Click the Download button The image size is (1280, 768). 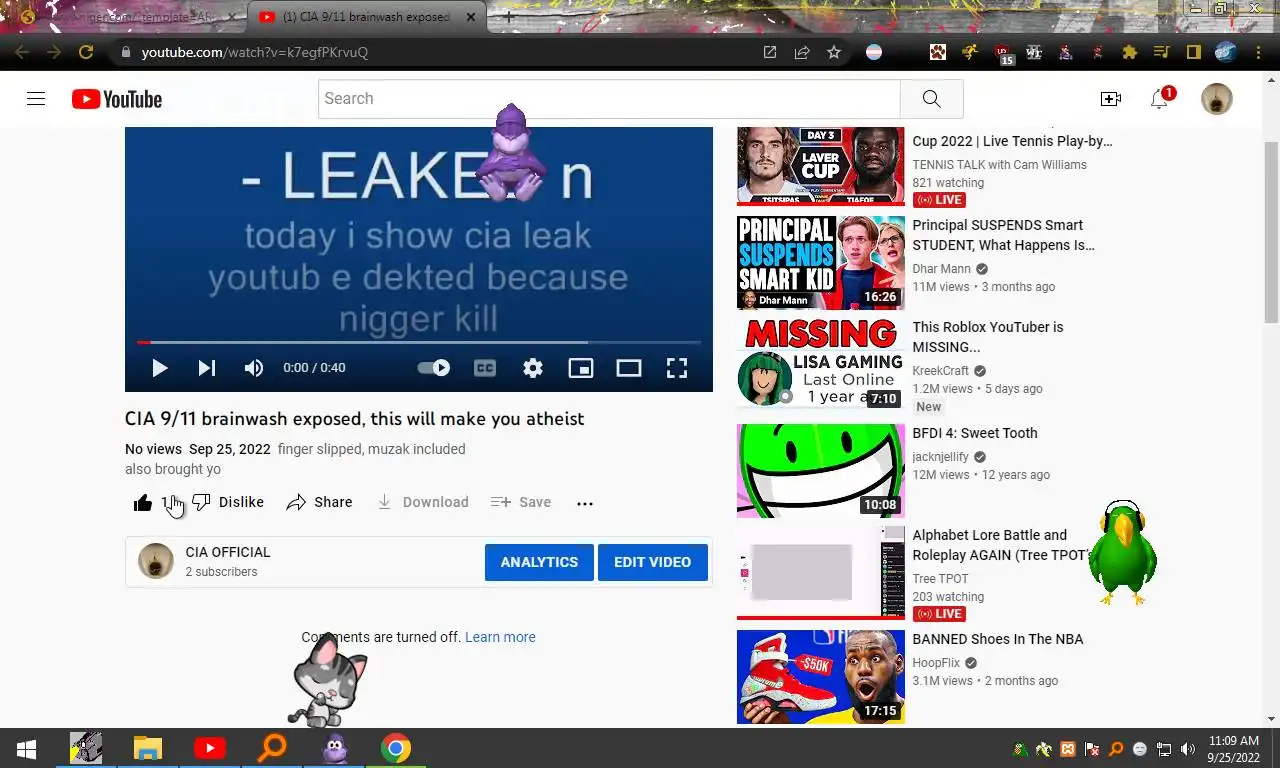coord(422,503)
